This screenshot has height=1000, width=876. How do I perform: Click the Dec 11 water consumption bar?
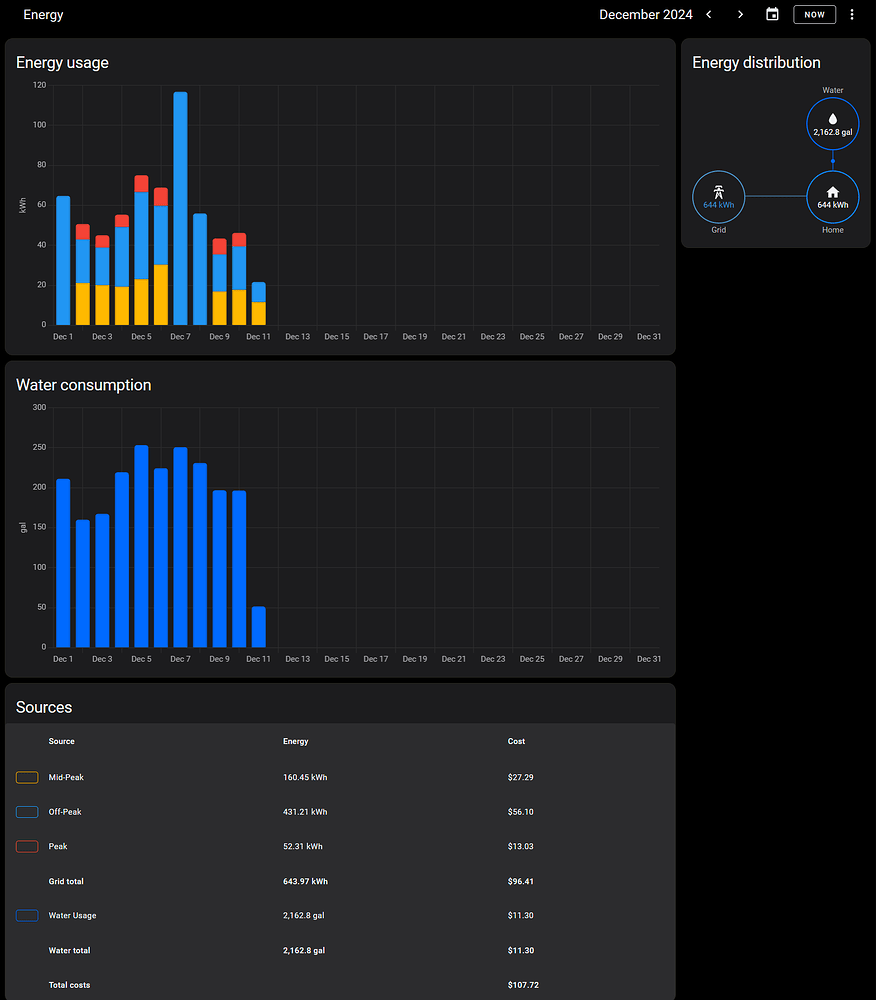click(259, 626)
